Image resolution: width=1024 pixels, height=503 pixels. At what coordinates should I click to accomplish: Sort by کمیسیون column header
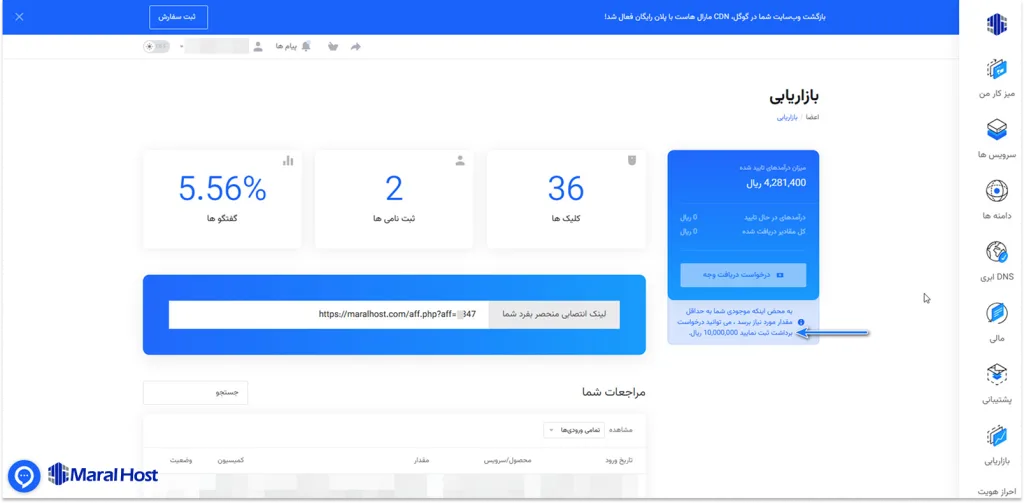(231, 461)
